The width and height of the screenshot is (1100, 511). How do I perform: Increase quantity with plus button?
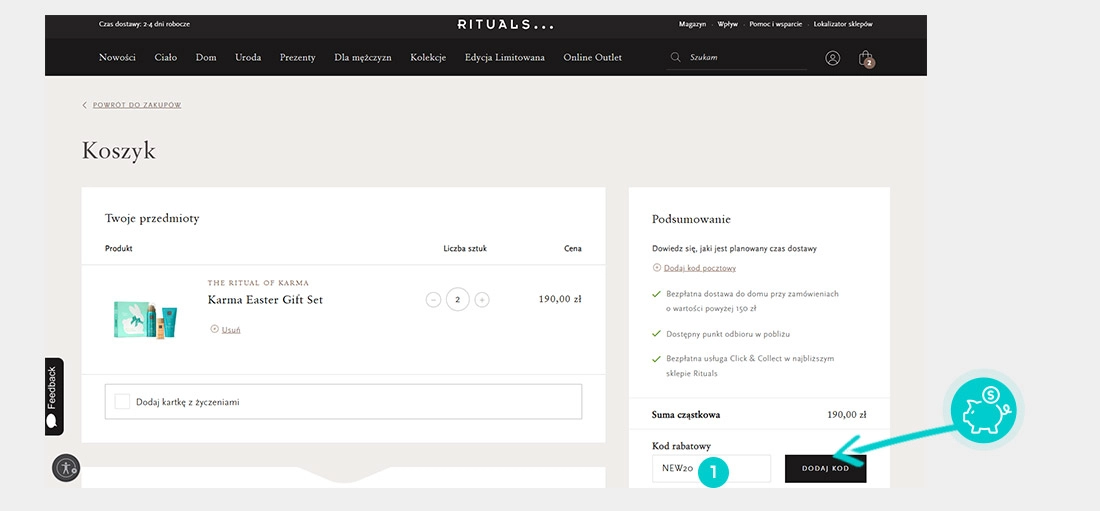[x=482, y=300]
